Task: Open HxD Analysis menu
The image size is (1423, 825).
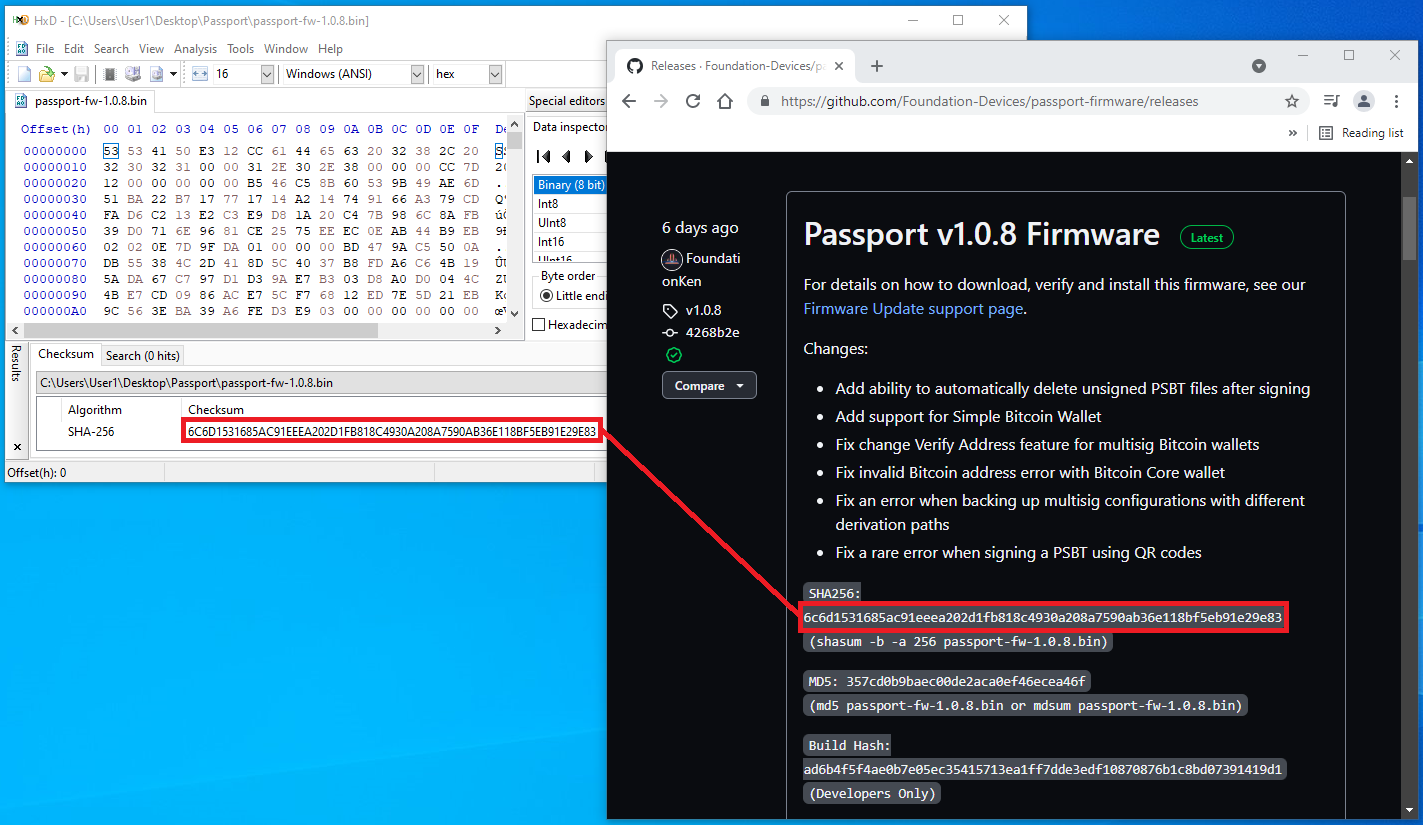Action: point(195,48)
